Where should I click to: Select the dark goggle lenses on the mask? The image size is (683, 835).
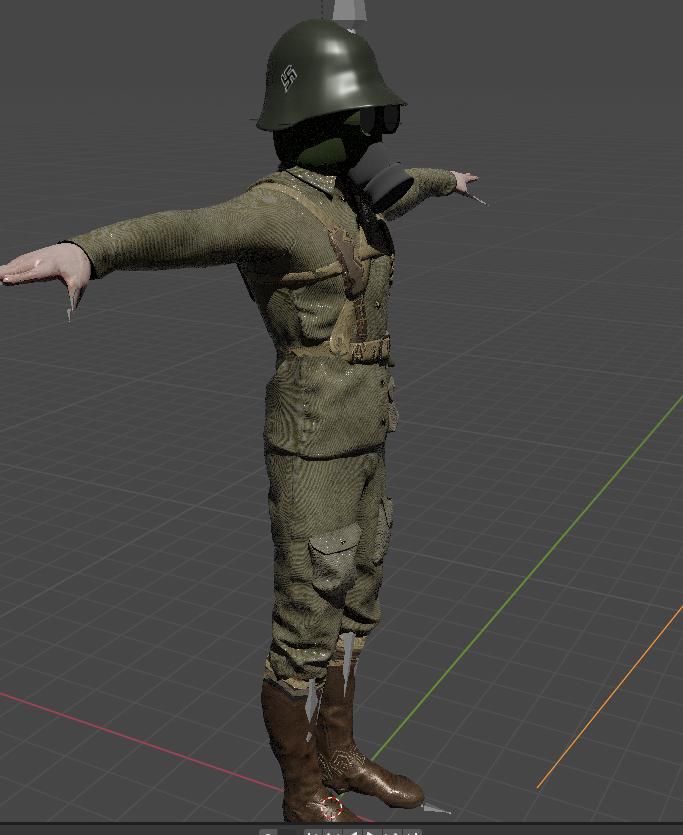coord(382,117)
